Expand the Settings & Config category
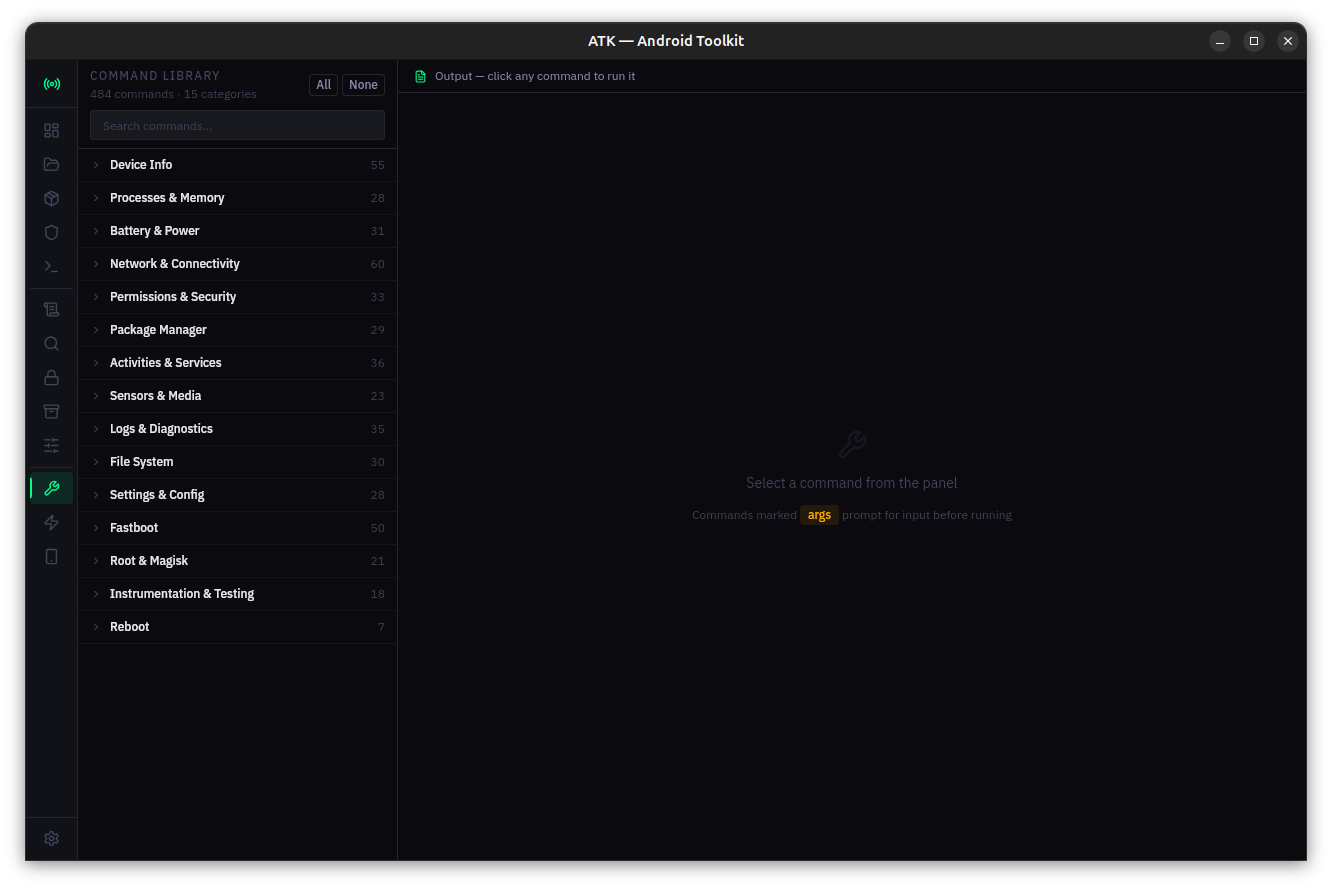1332x889 pixels. [238, 495]
